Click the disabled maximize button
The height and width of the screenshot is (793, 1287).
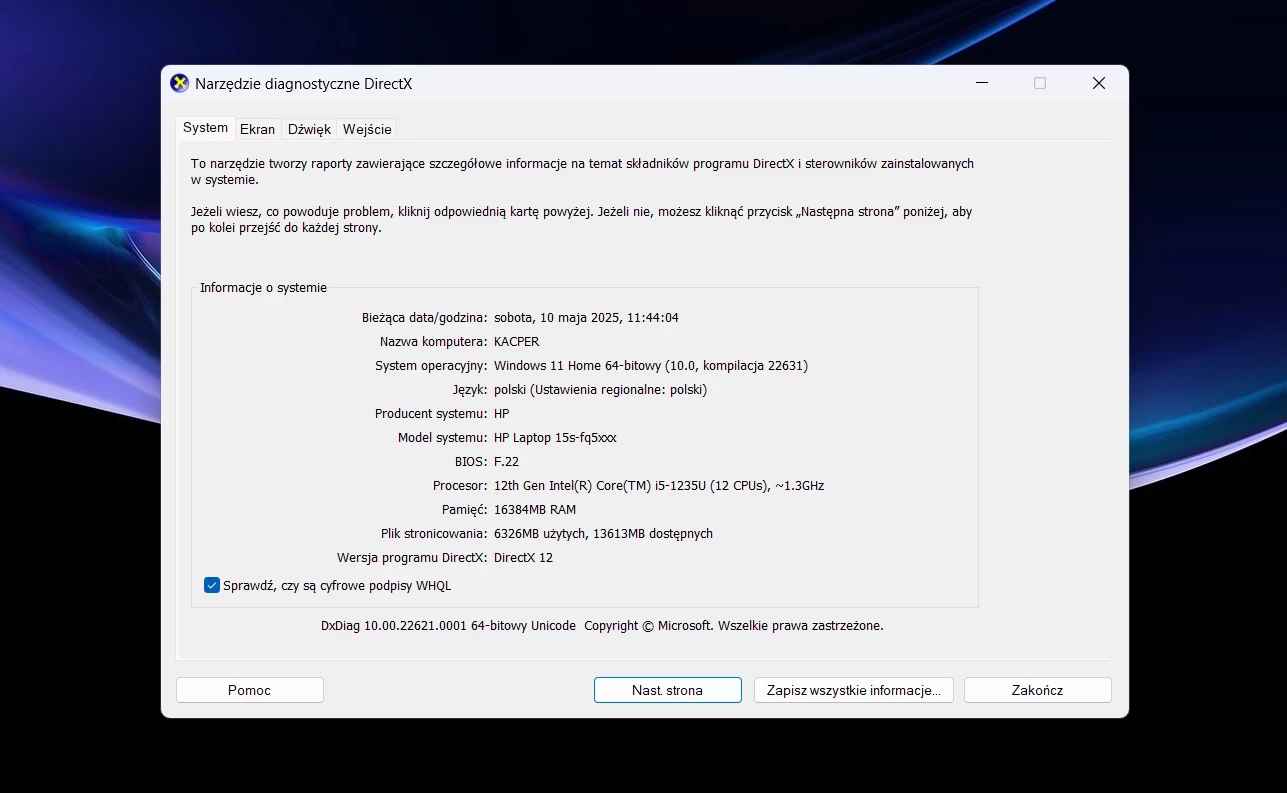(x=1040, y=83)
